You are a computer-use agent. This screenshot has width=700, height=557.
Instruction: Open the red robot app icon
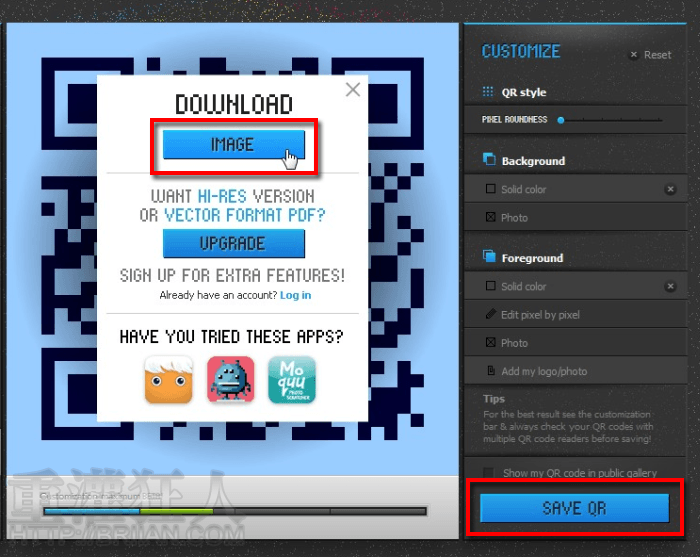click(230, 380)
